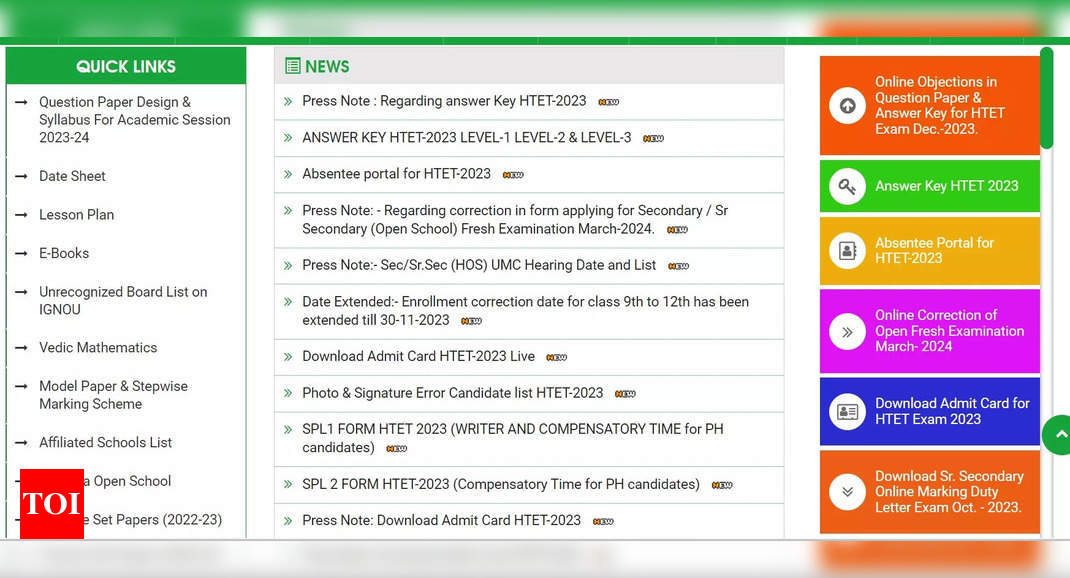Open the E-Books quick link
This screenshot has height=578, width=1070.
click(64, 253)
